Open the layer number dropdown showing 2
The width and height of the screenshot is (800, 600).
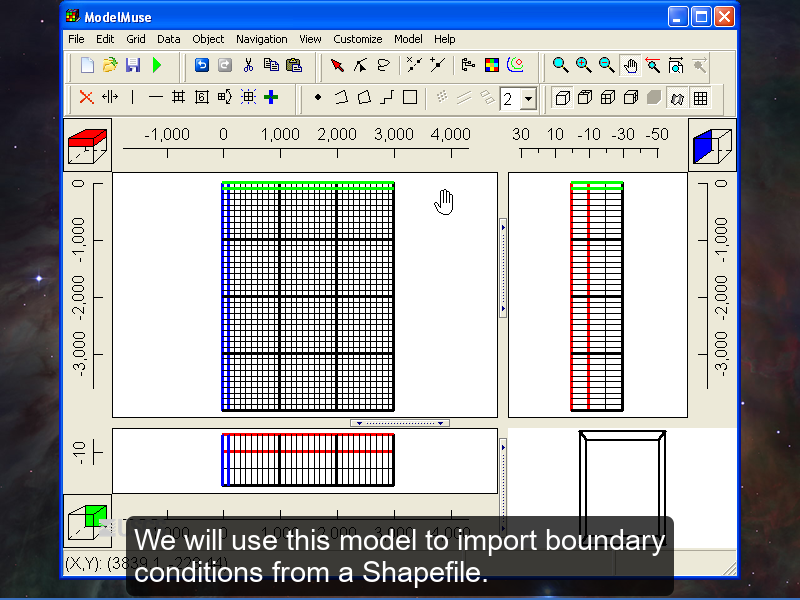[x=527, y=97]
